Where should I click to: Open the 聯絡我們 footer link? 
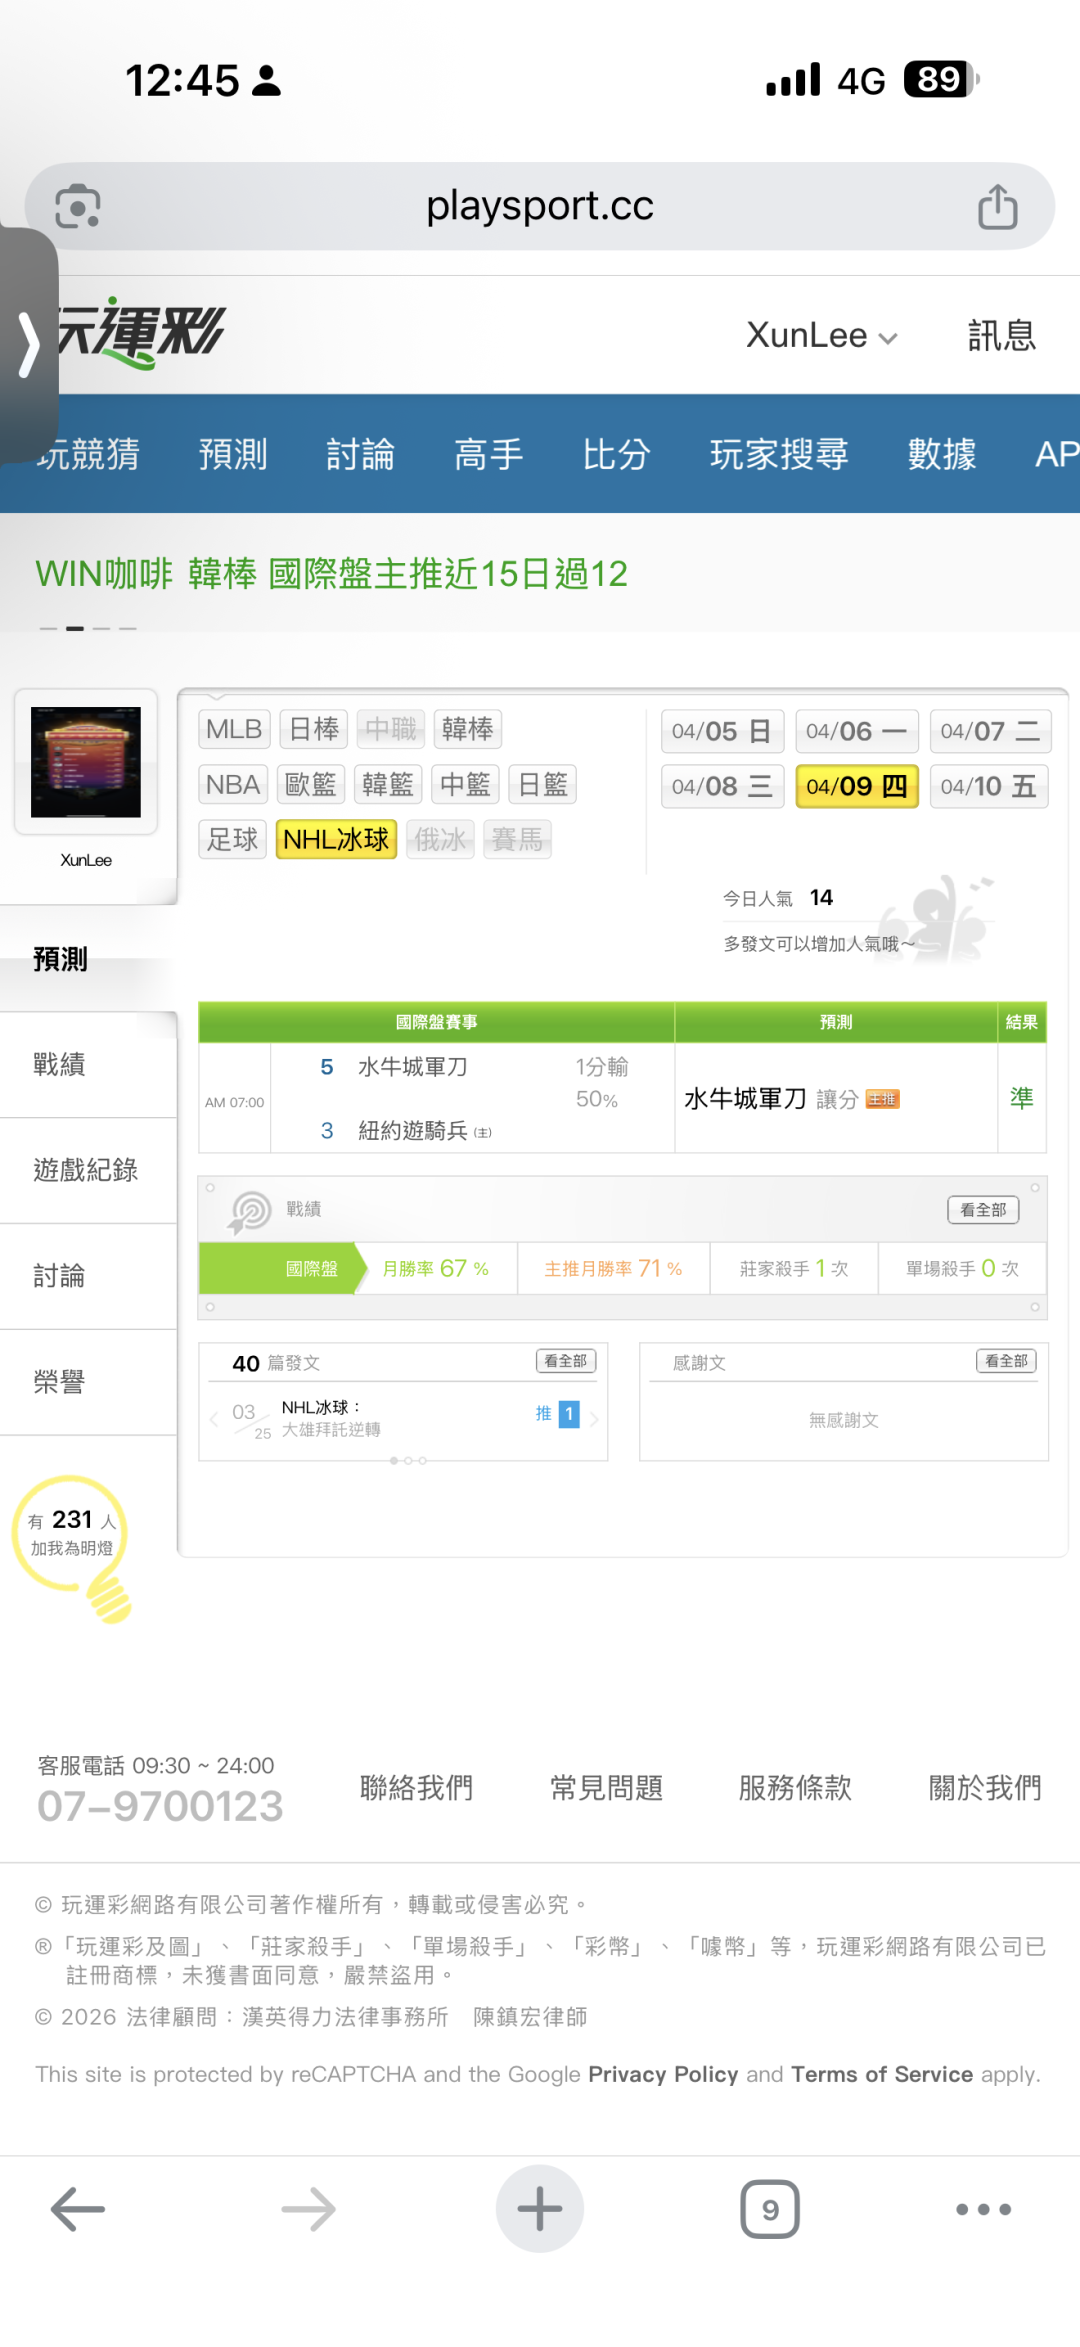coord(416,1787)
